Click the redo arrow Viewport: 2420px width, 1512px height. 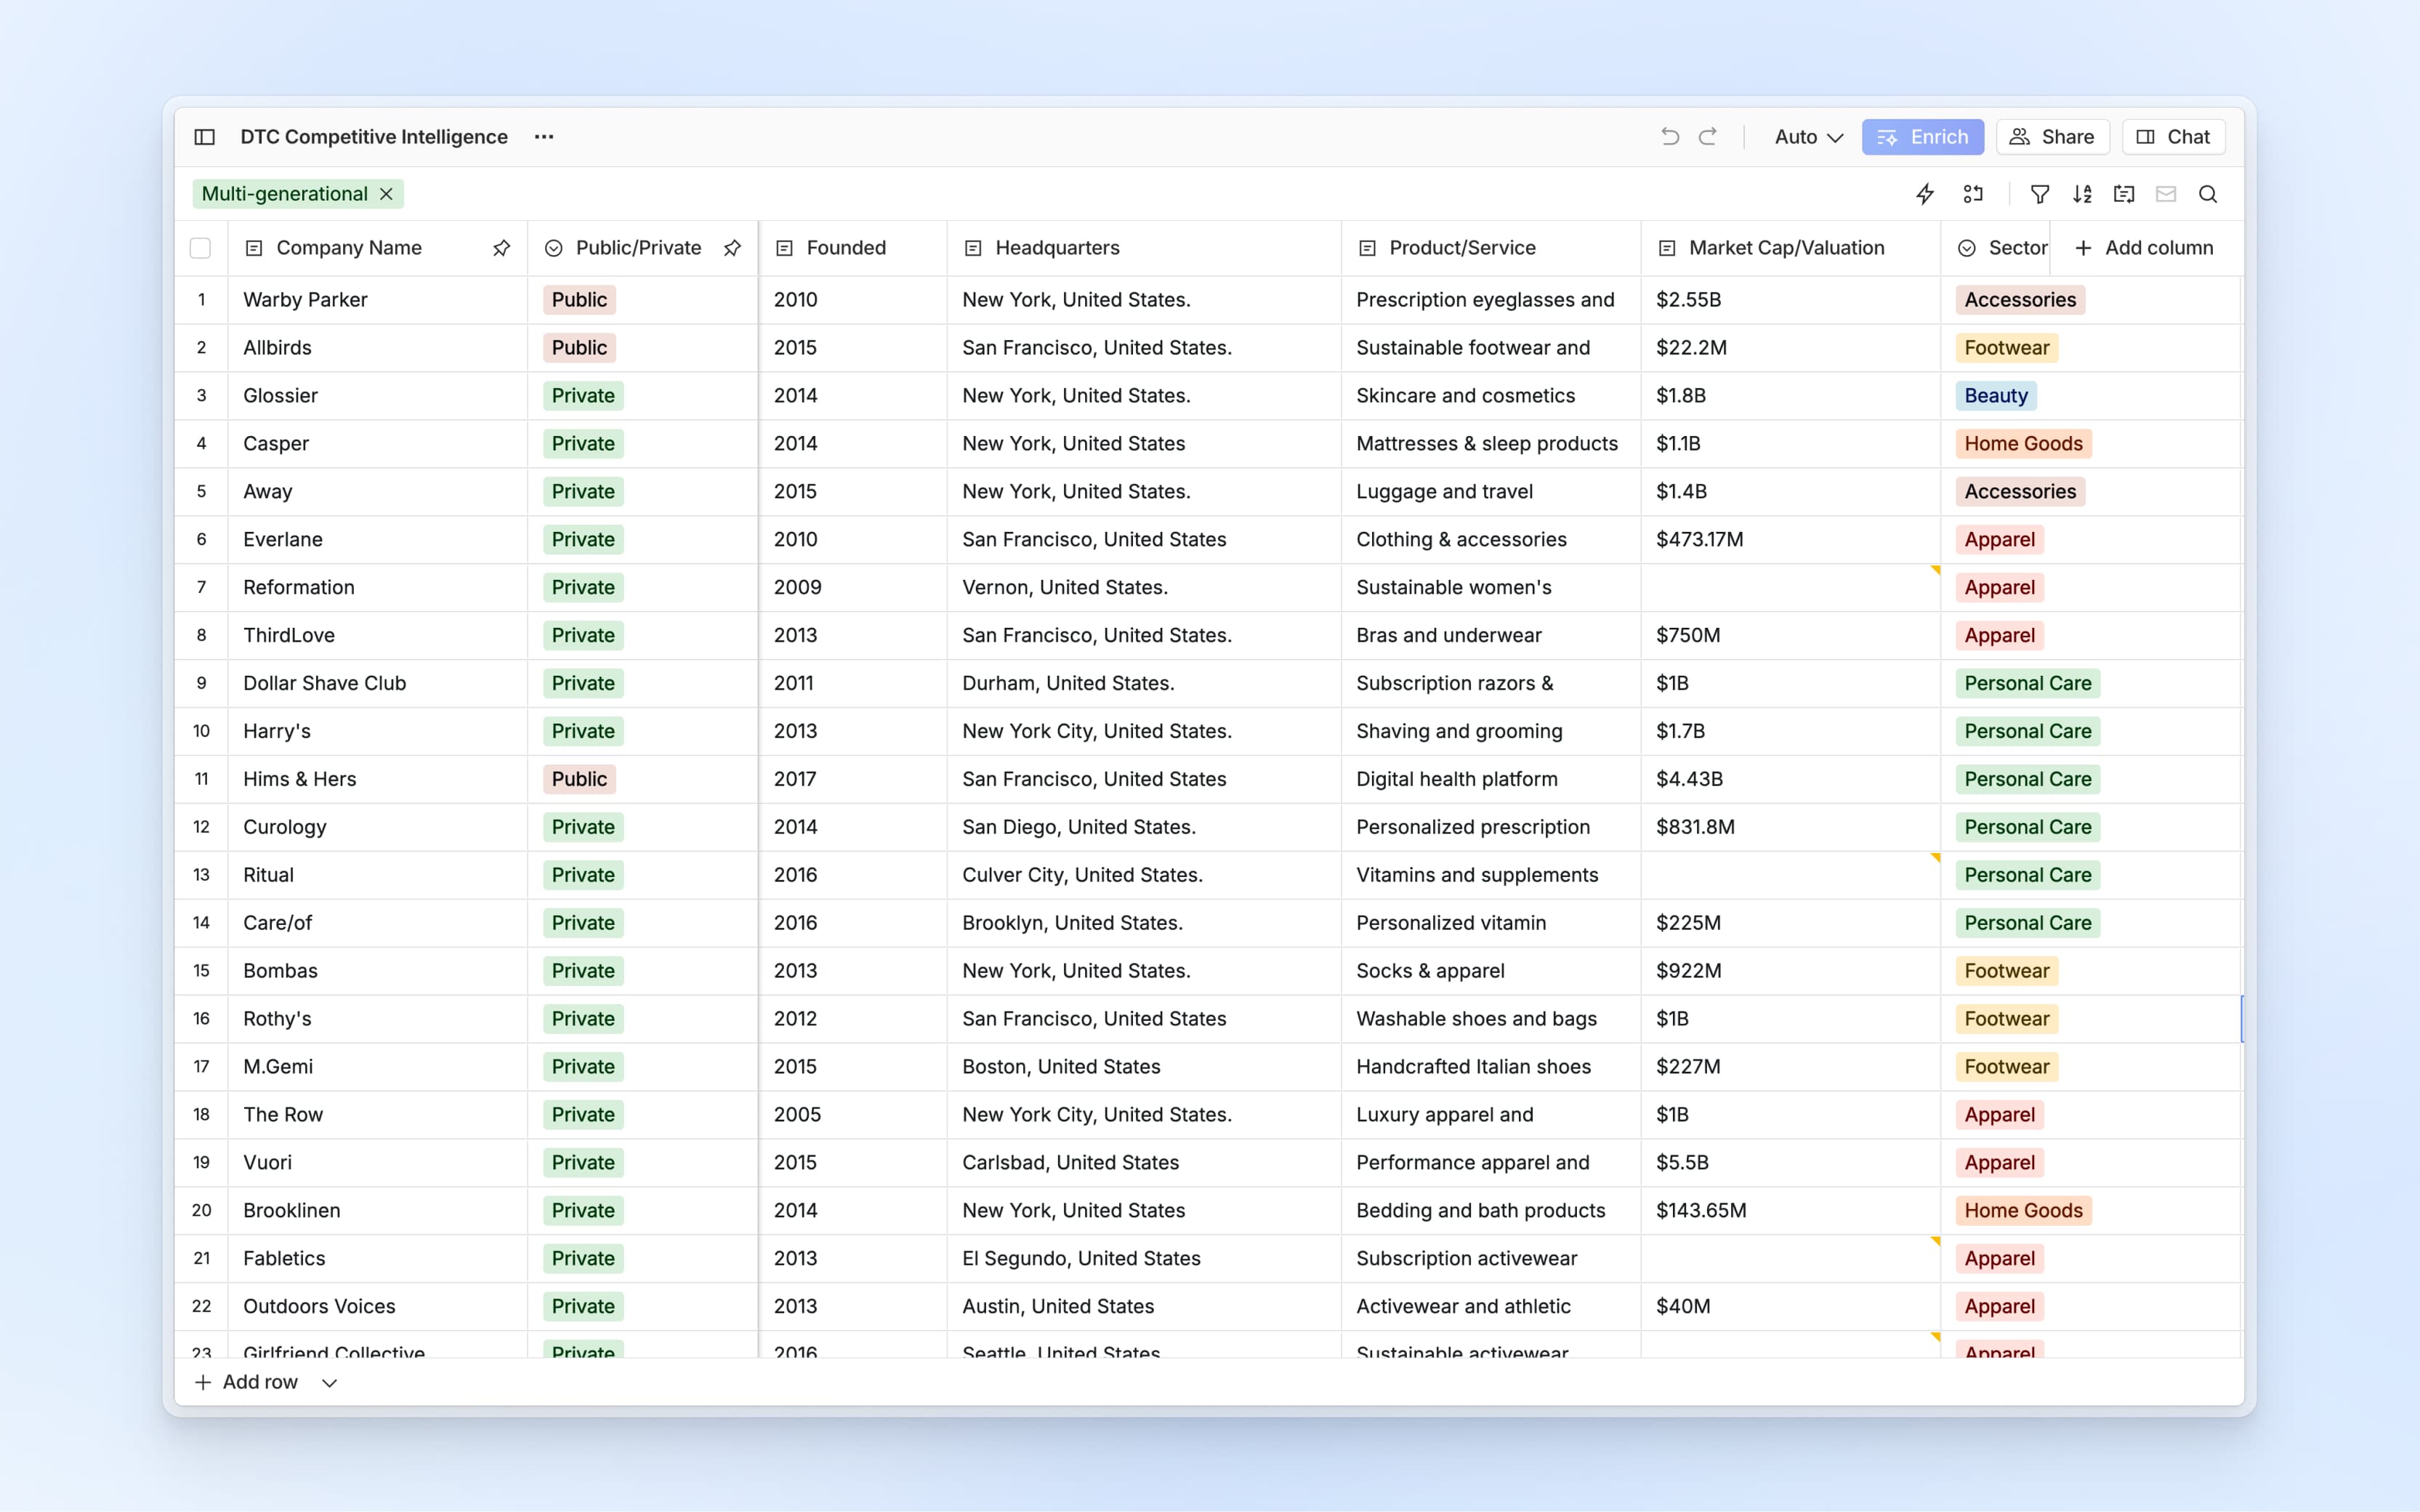1708,137
